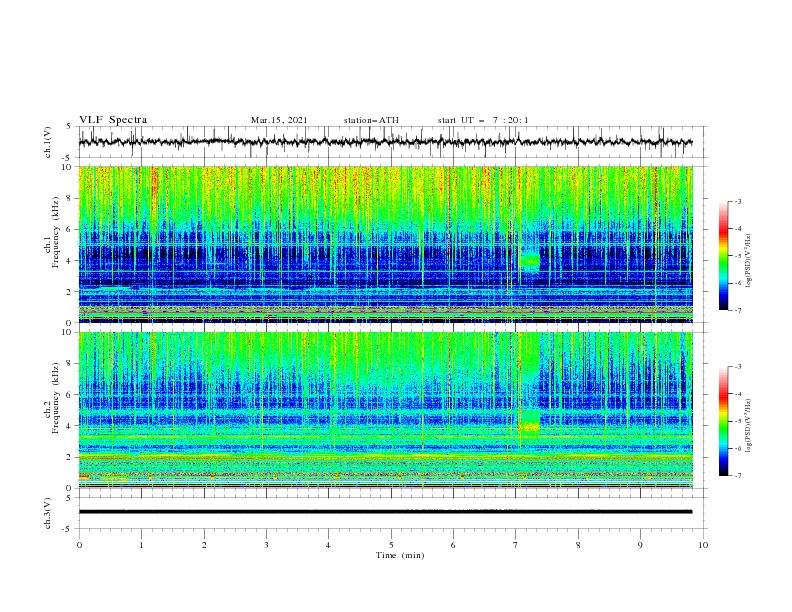The image size is (792, 612).
Task: Click the "2" kHz tick on ch.1 frequency axis
Action: [x=70, y=292]
